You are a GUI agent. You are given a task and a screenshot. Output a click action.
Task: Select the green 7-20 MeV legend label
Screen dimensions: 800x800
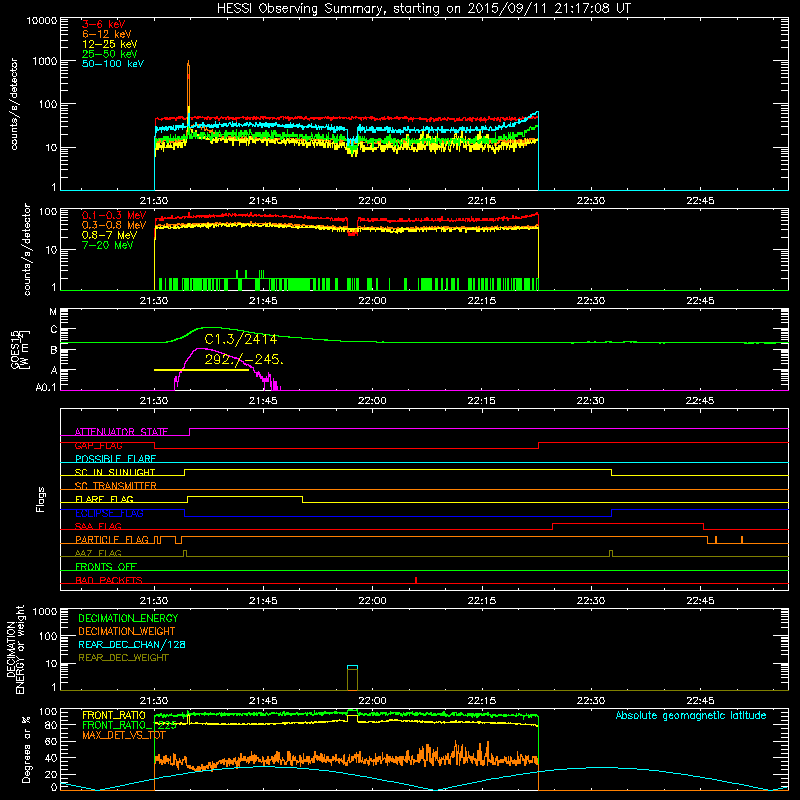click(x=108, y=245)
